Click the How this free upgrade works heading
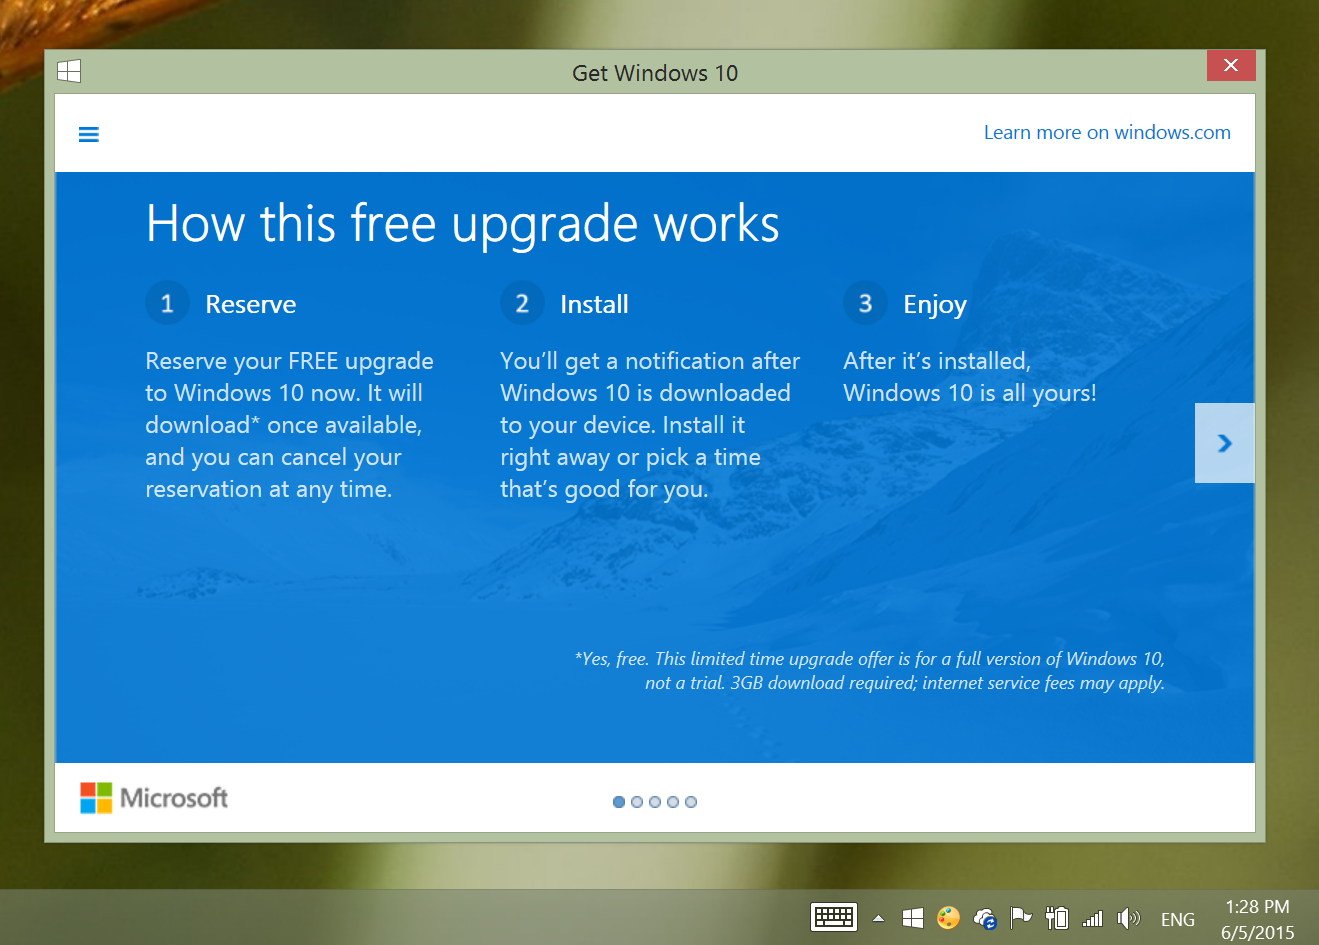This screenshot has width=1319, height=945. 463,224
